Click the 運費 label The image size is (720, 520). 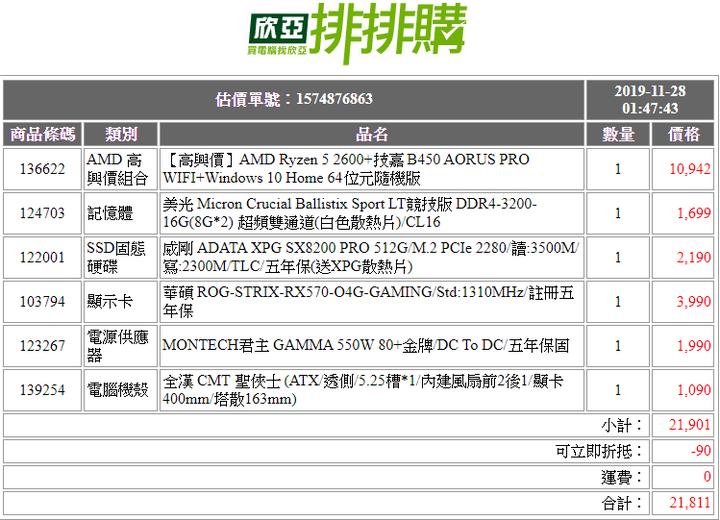(622, 477)
